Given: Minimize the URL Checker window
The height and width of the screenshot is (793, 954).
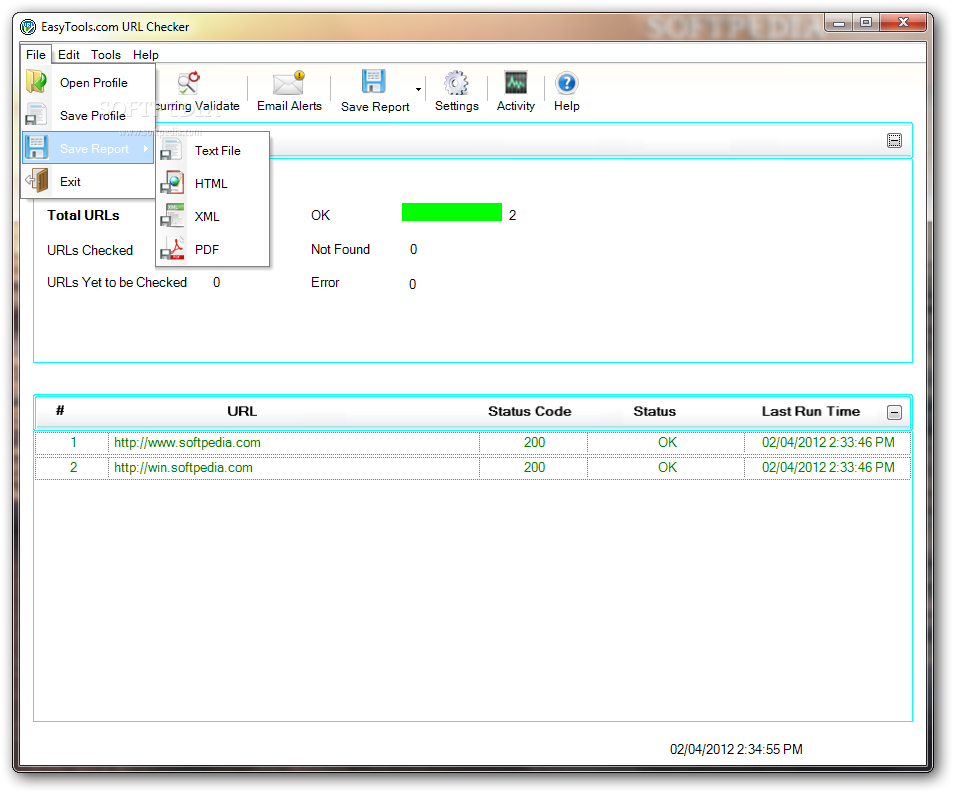Looking at the screenshot, I should (839, 23).
